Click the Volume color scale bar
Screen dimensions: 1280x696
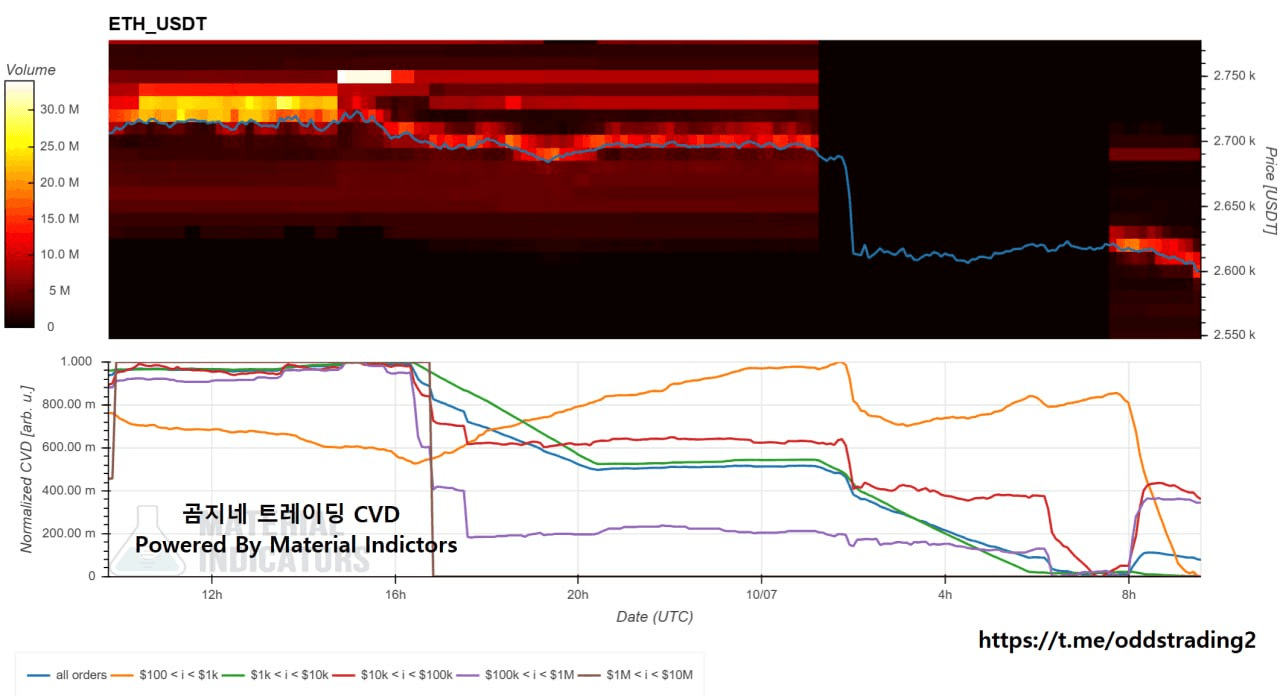pyautogui.click(x=18, y=204)
